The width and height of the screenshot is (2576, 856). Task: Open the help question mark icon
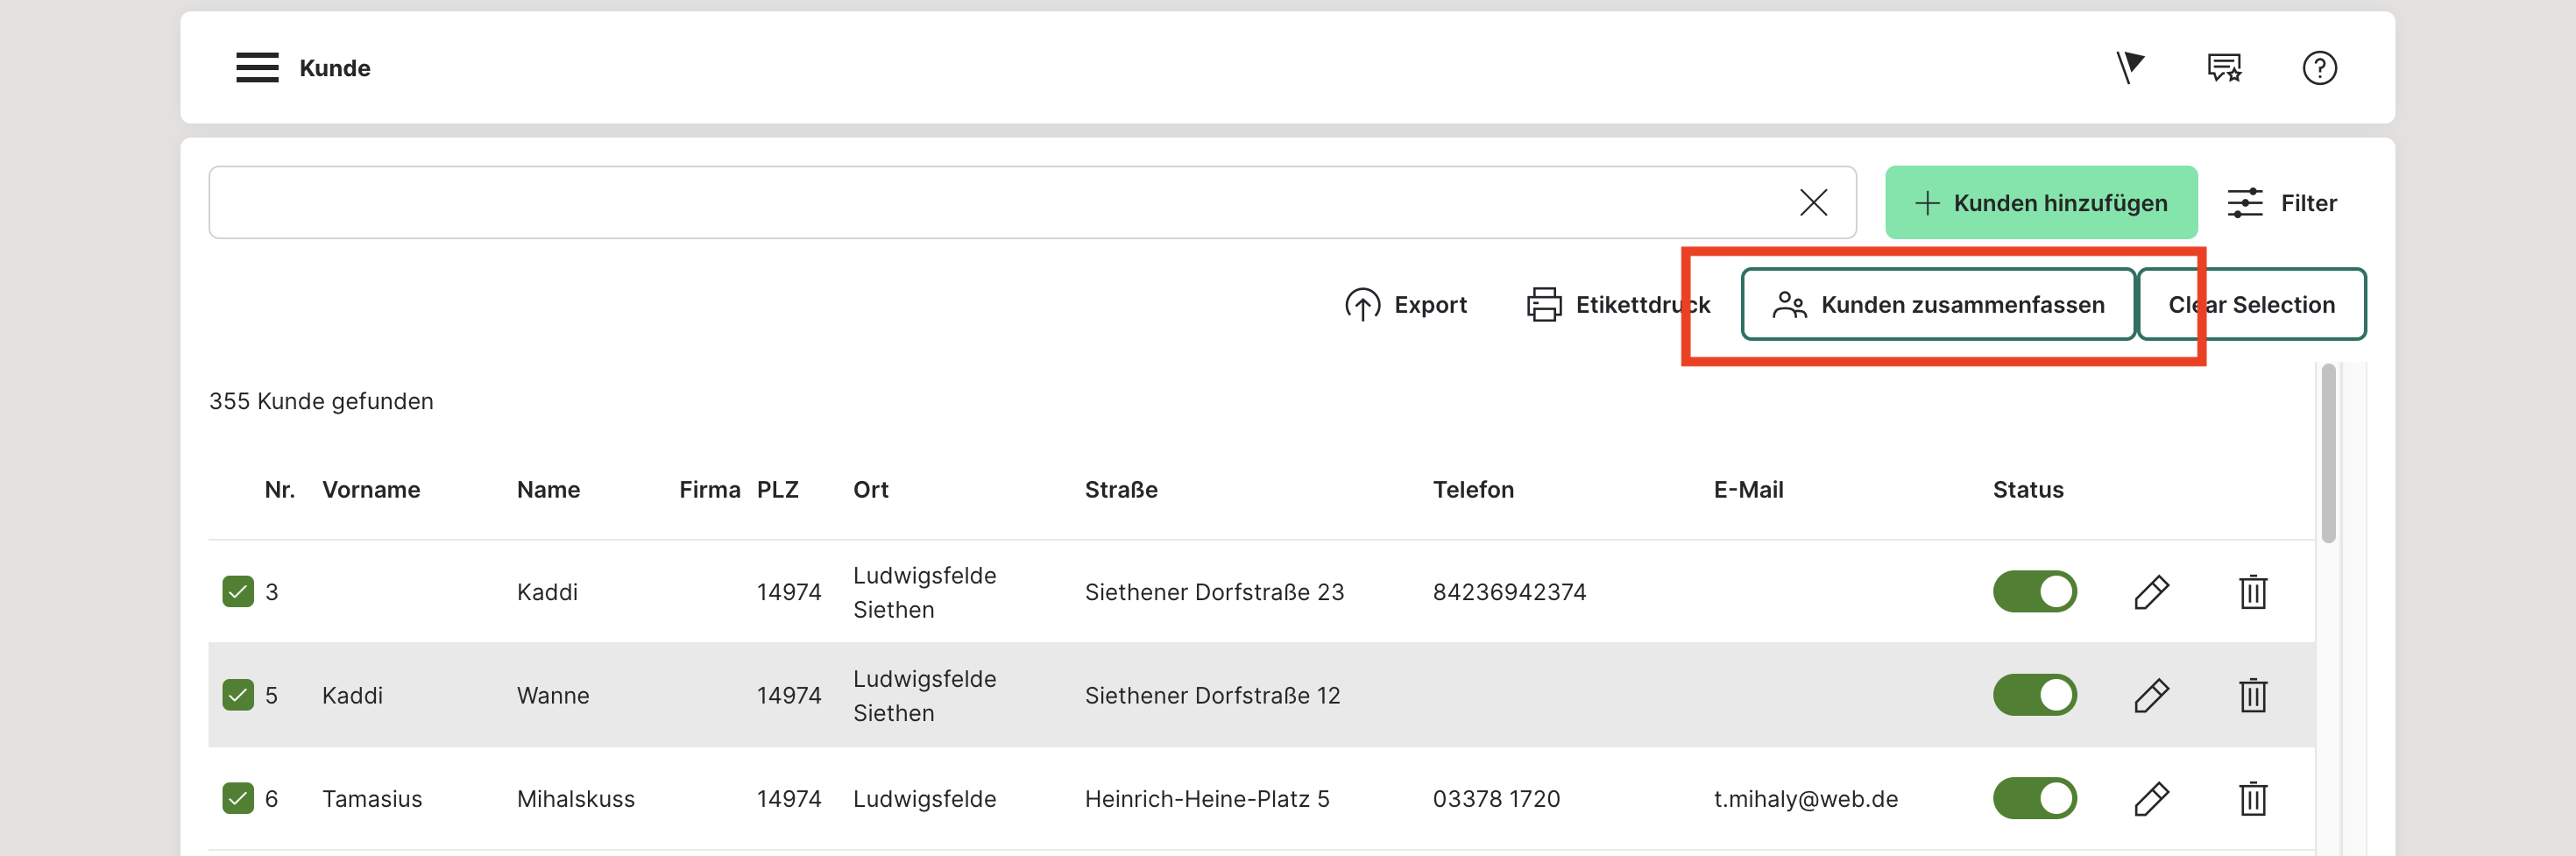(2319, 68)
